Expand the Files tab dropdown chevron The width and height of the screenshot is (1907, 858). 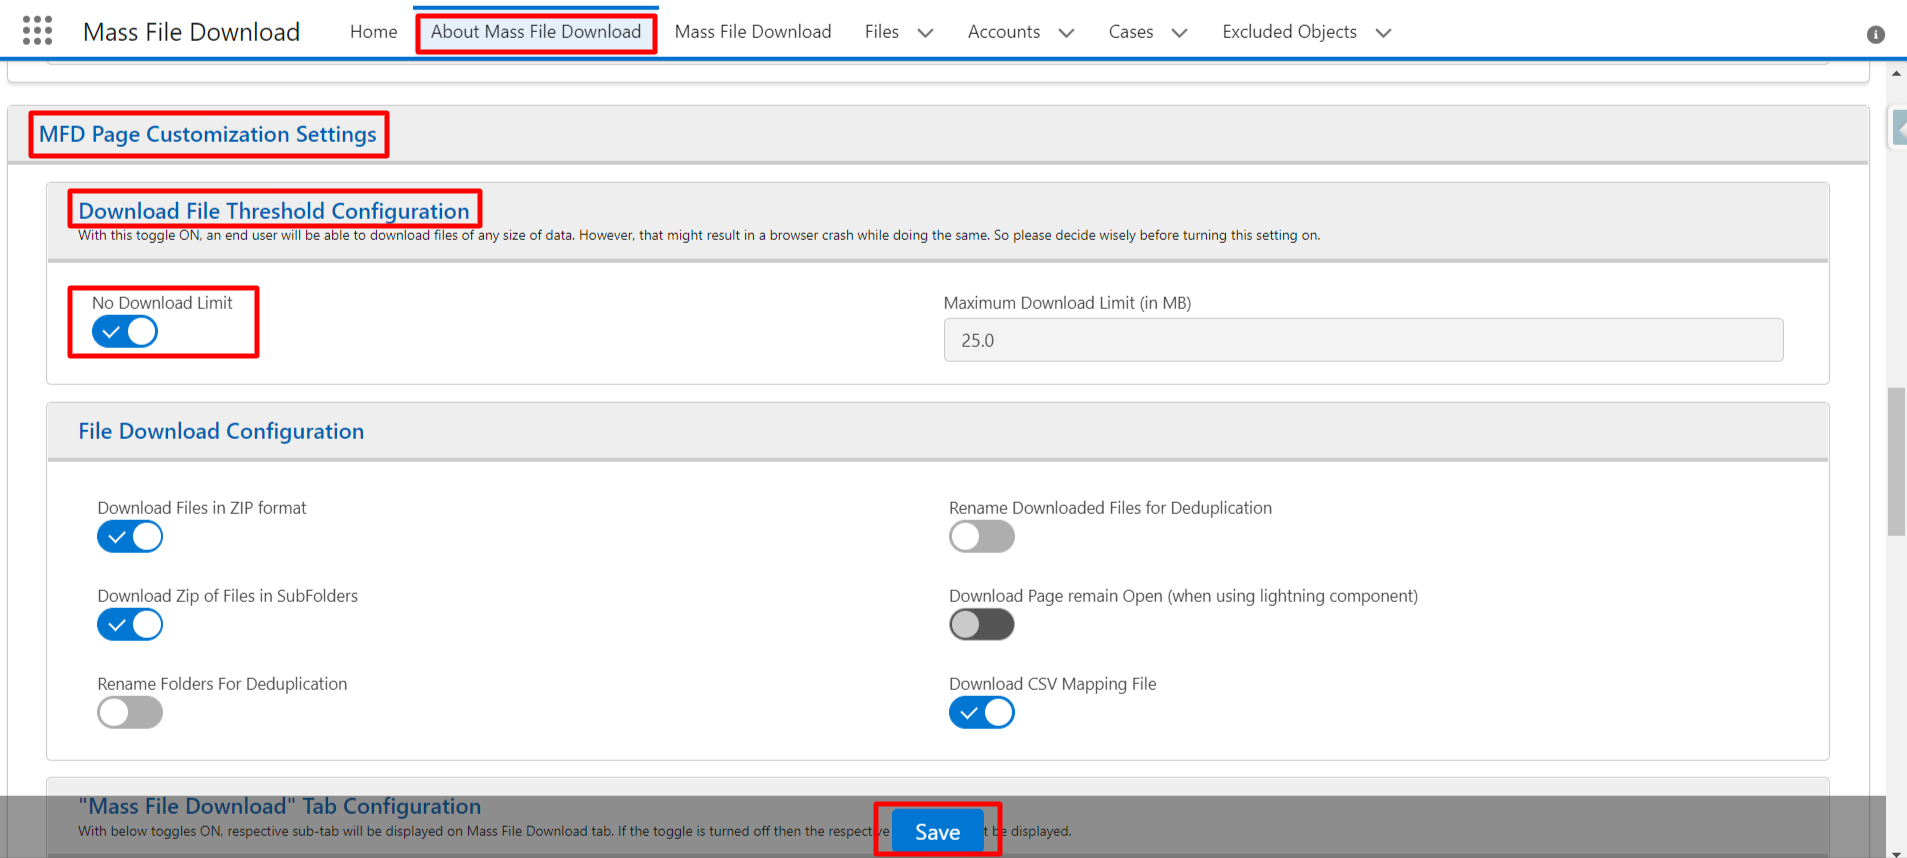tap(926, 33)
